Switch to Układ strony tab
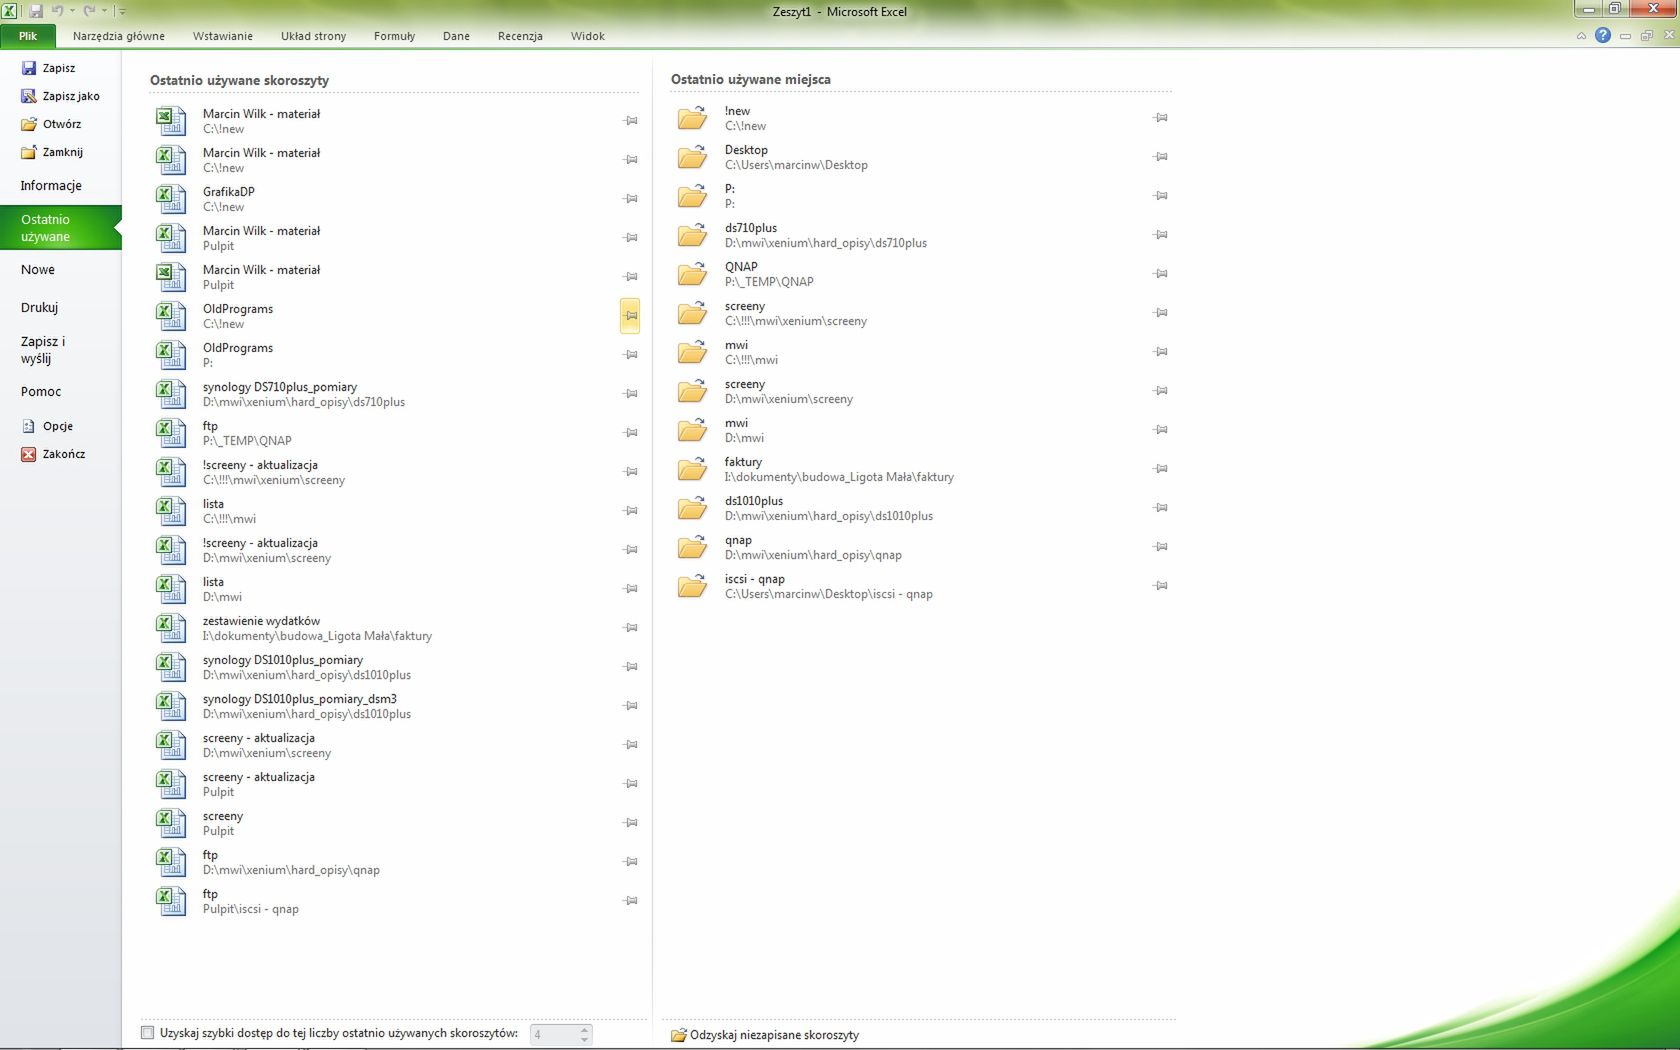The height and width of the screenshot is (1050, 1680). 313,36
